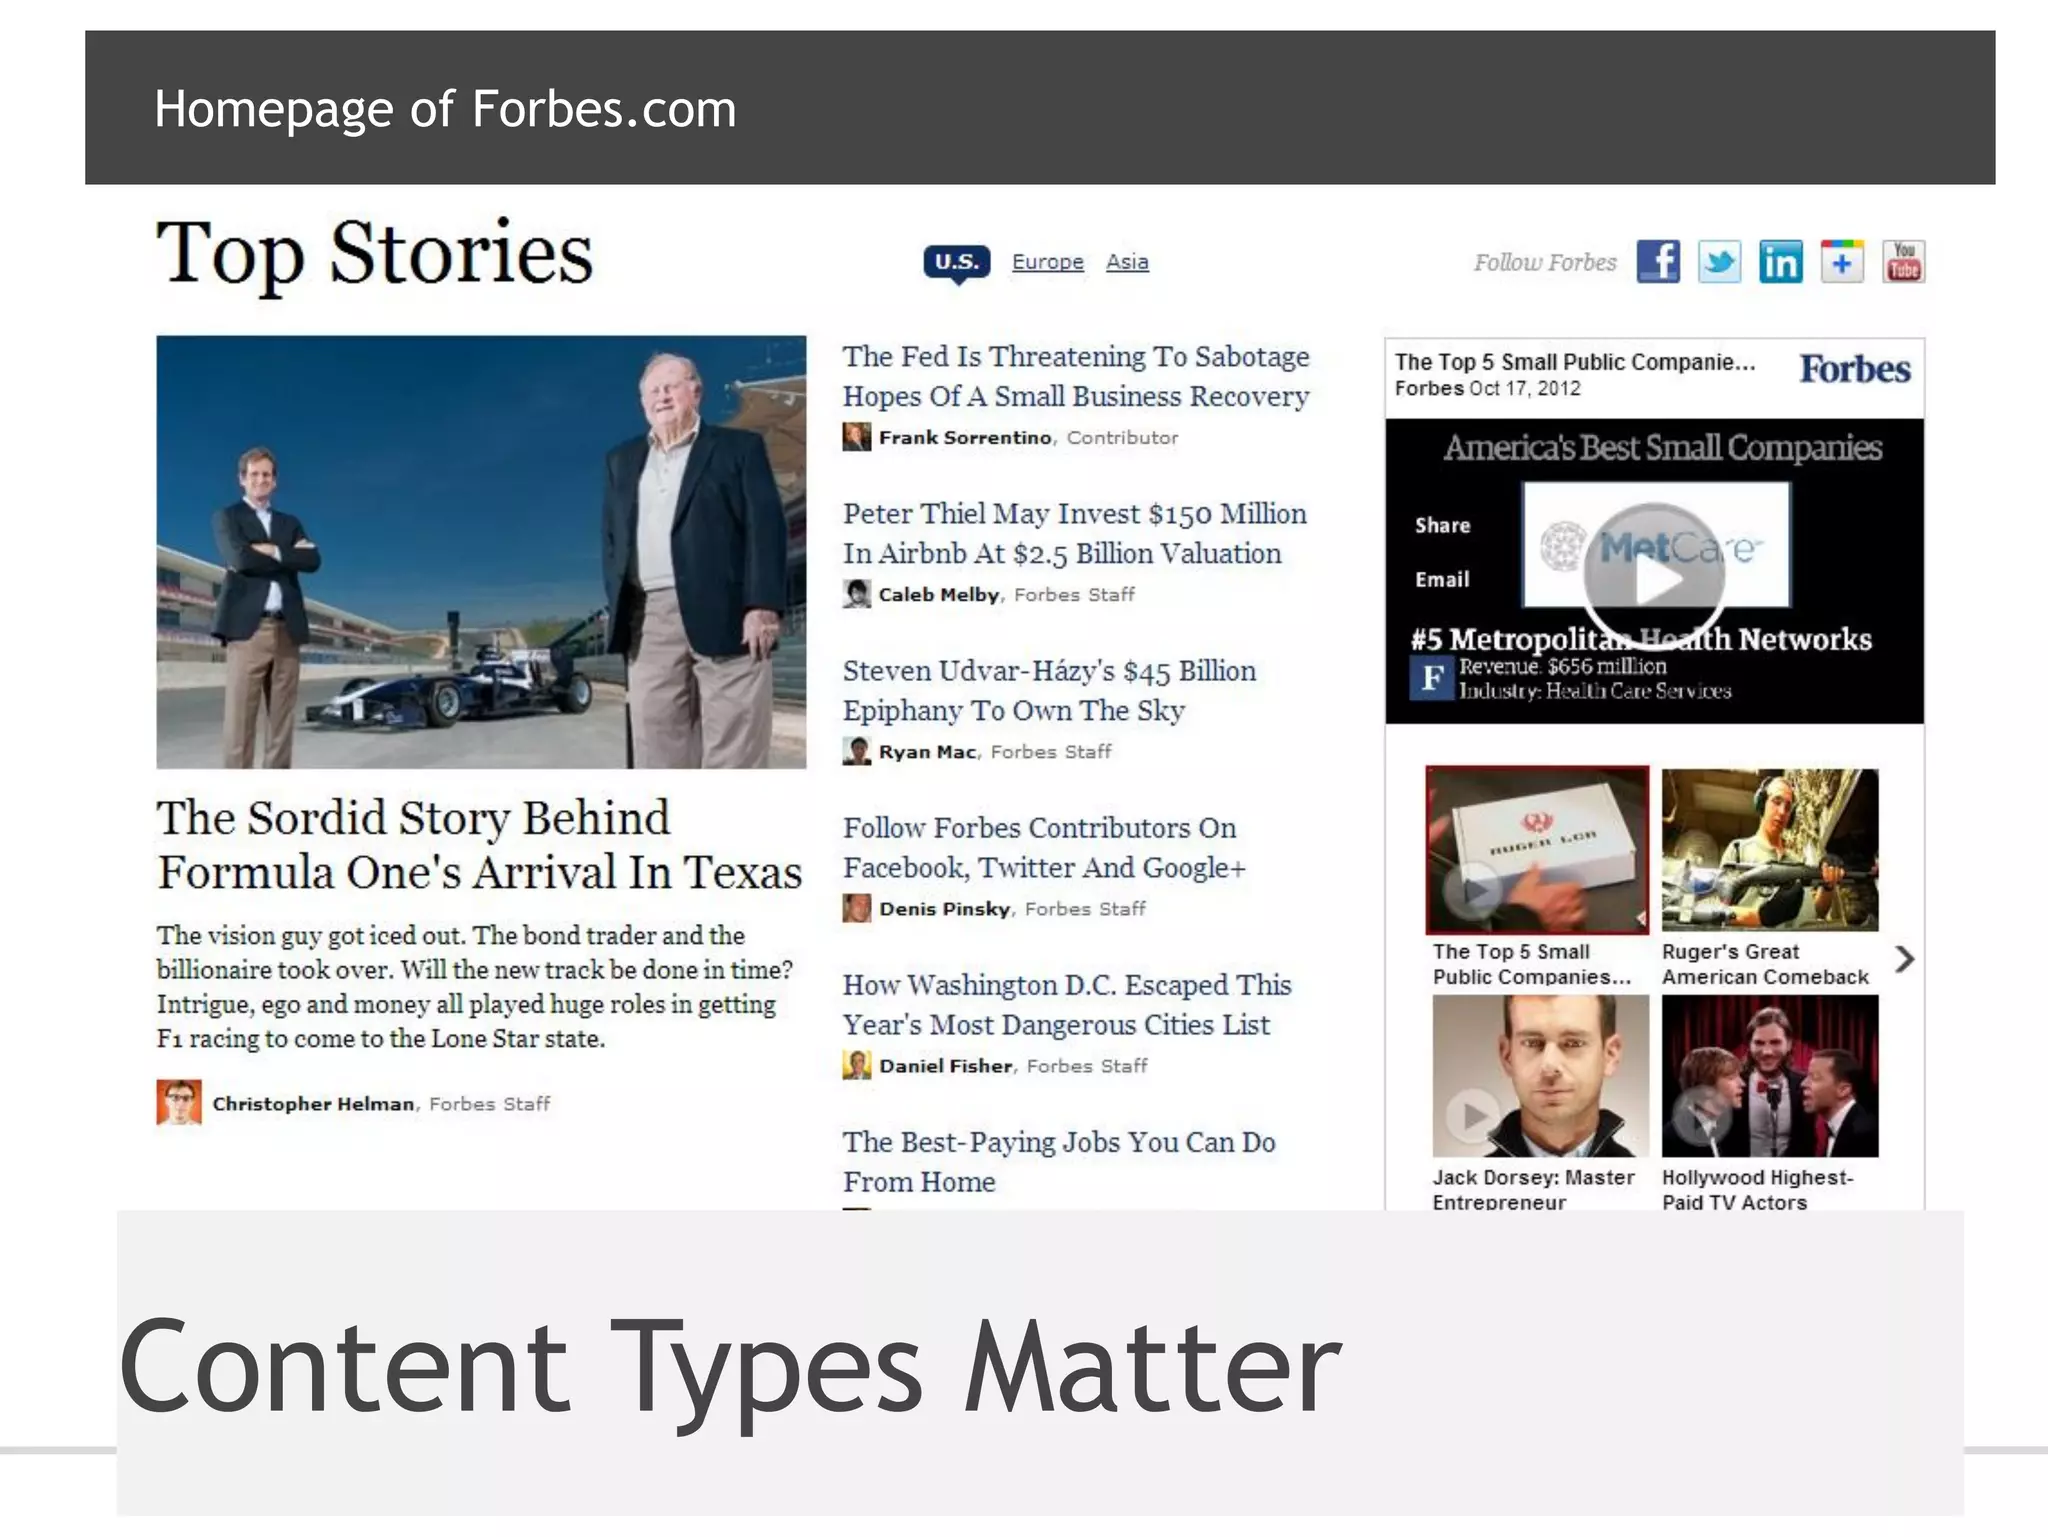Click the Forbes F logo in video overlay

(1431, 678)
